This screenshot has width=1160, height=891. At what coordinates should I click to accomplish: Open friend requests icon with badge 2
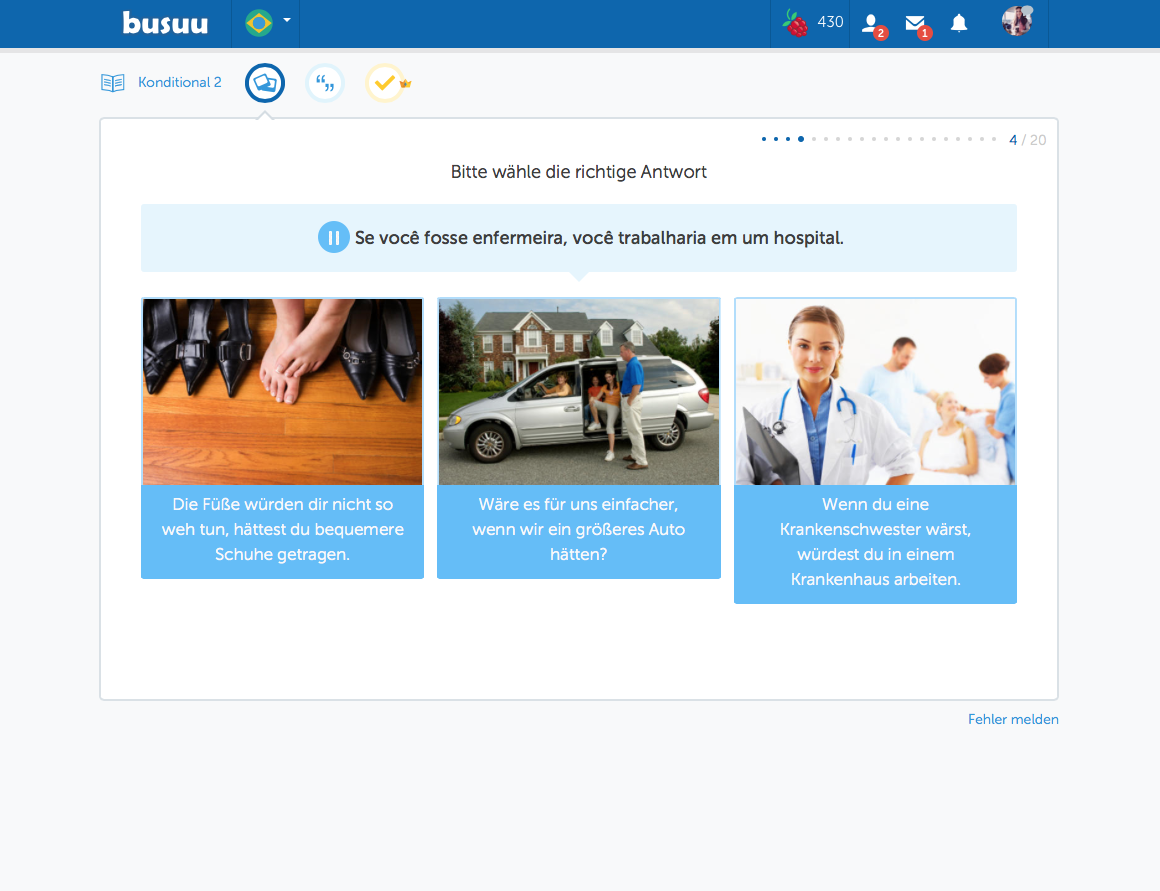pos(874,25)
